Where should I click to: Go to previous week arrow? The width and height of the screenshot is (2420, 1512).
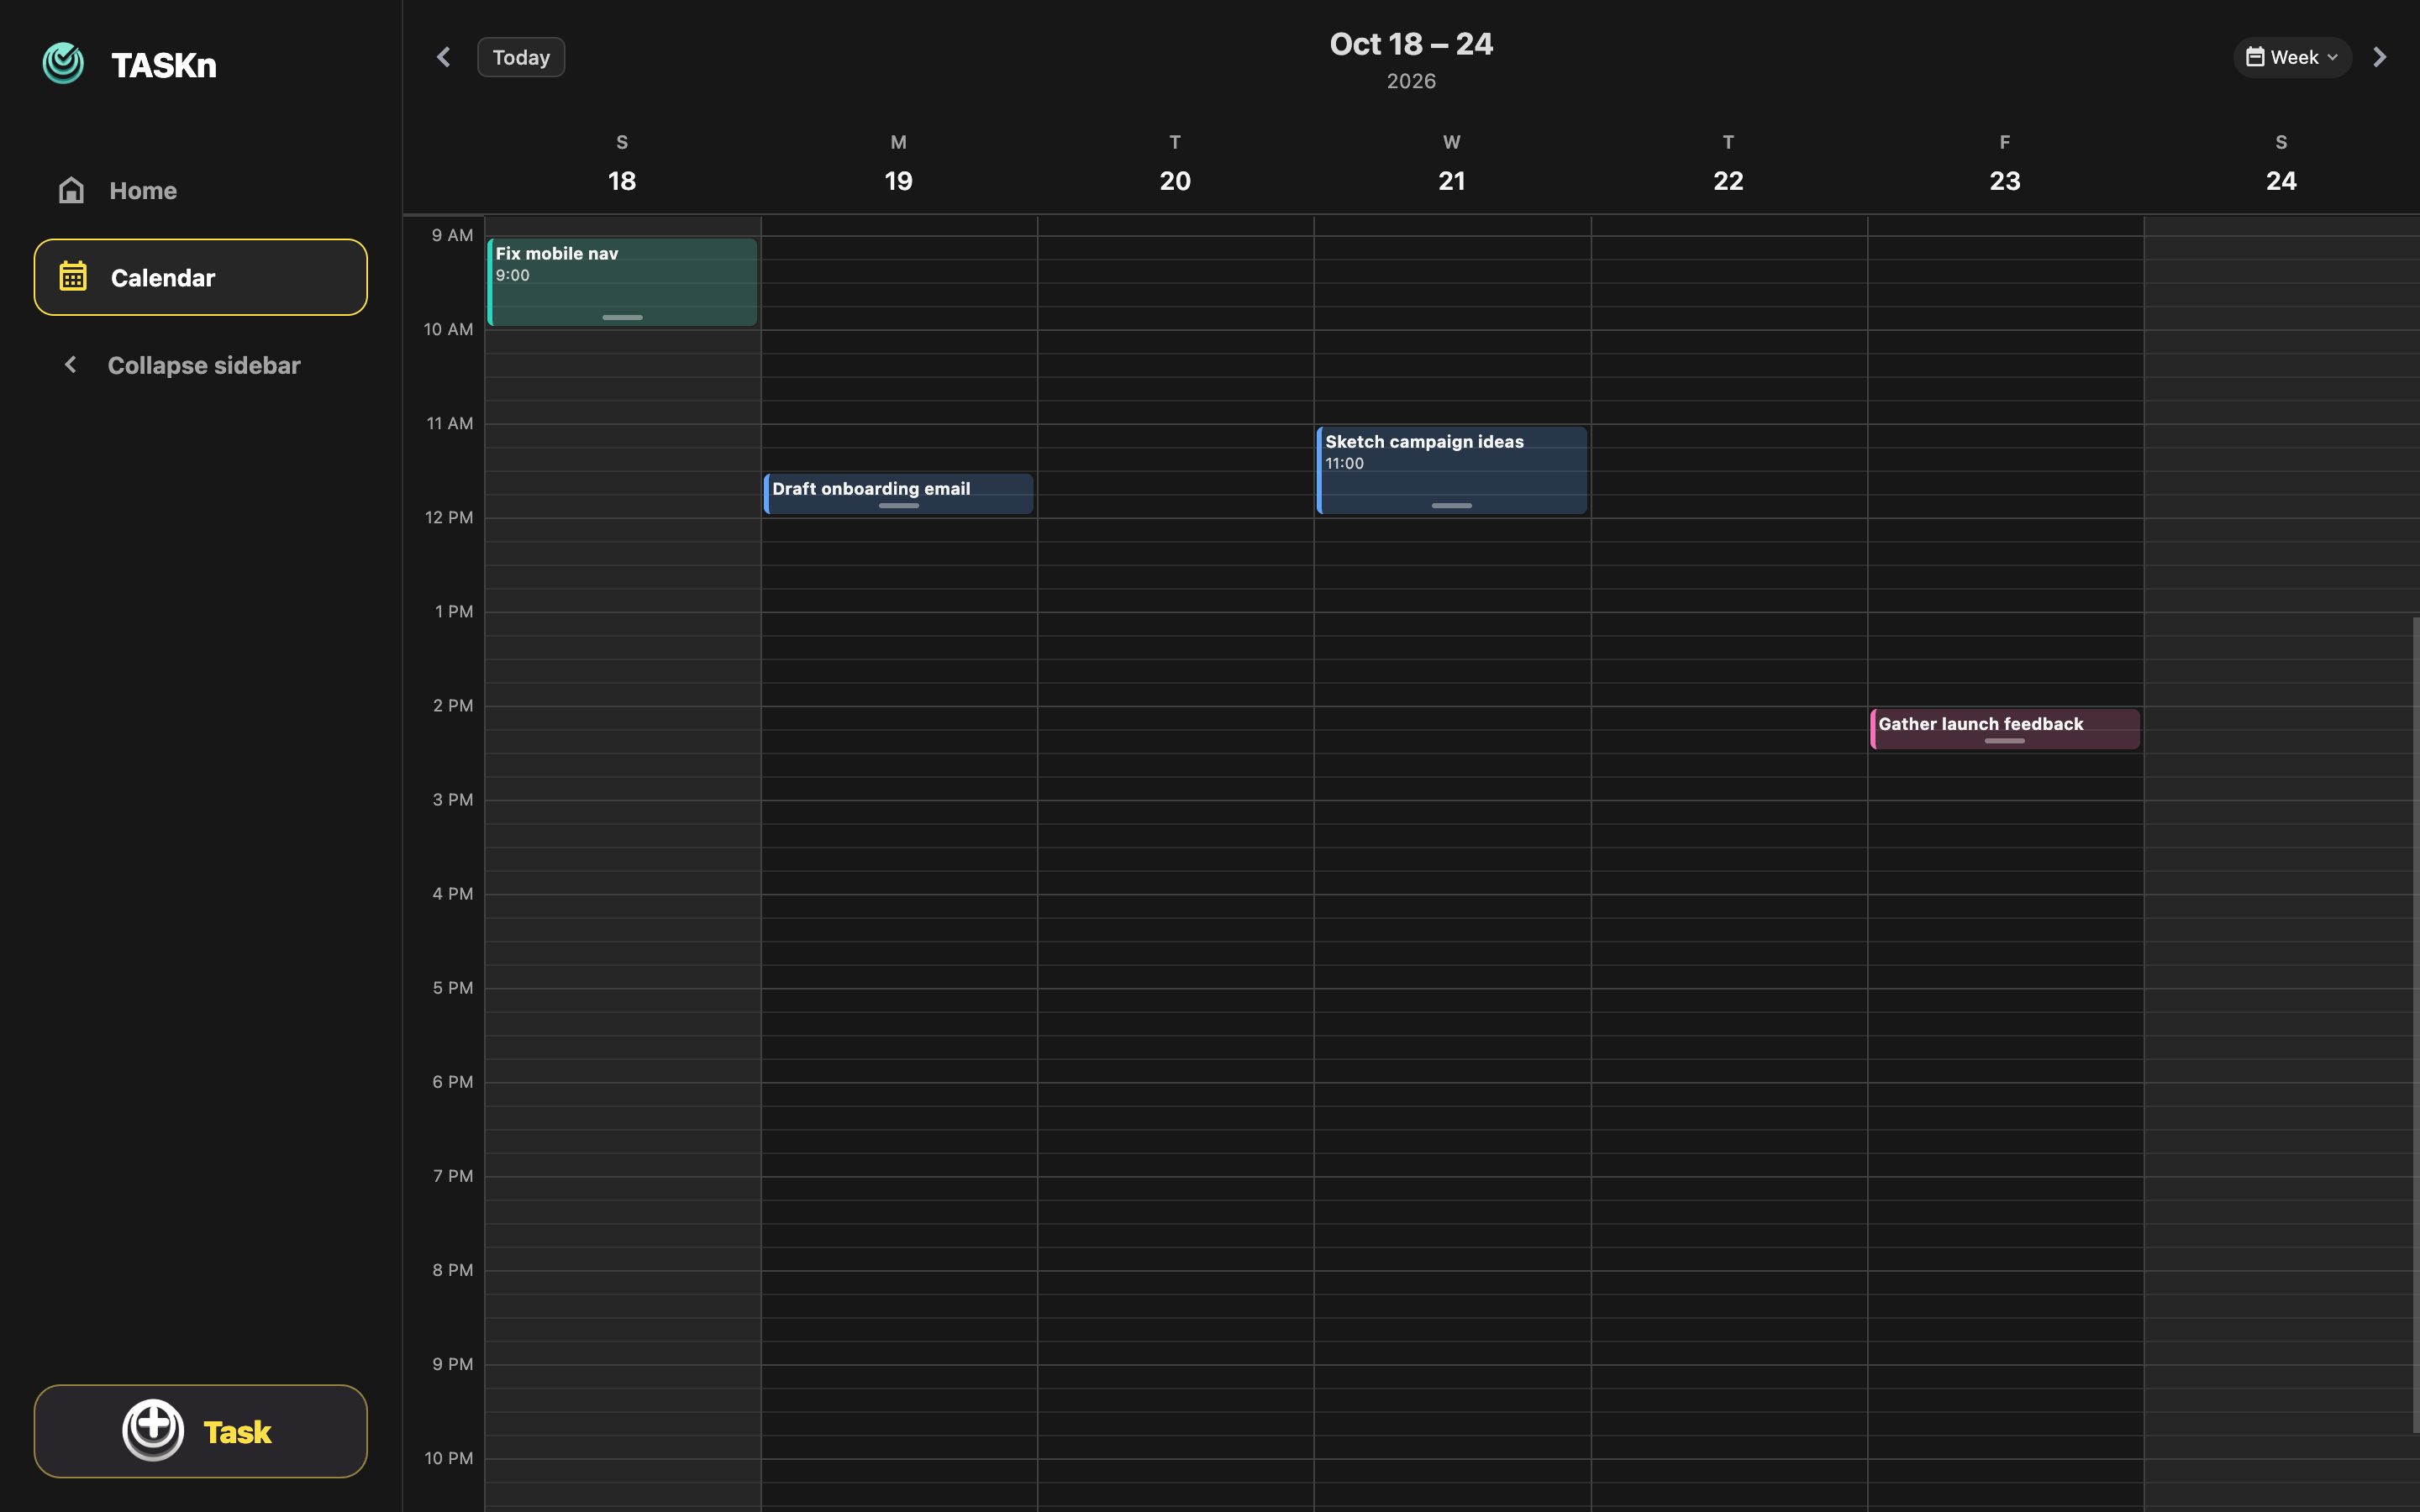click(x=444, y=57)
